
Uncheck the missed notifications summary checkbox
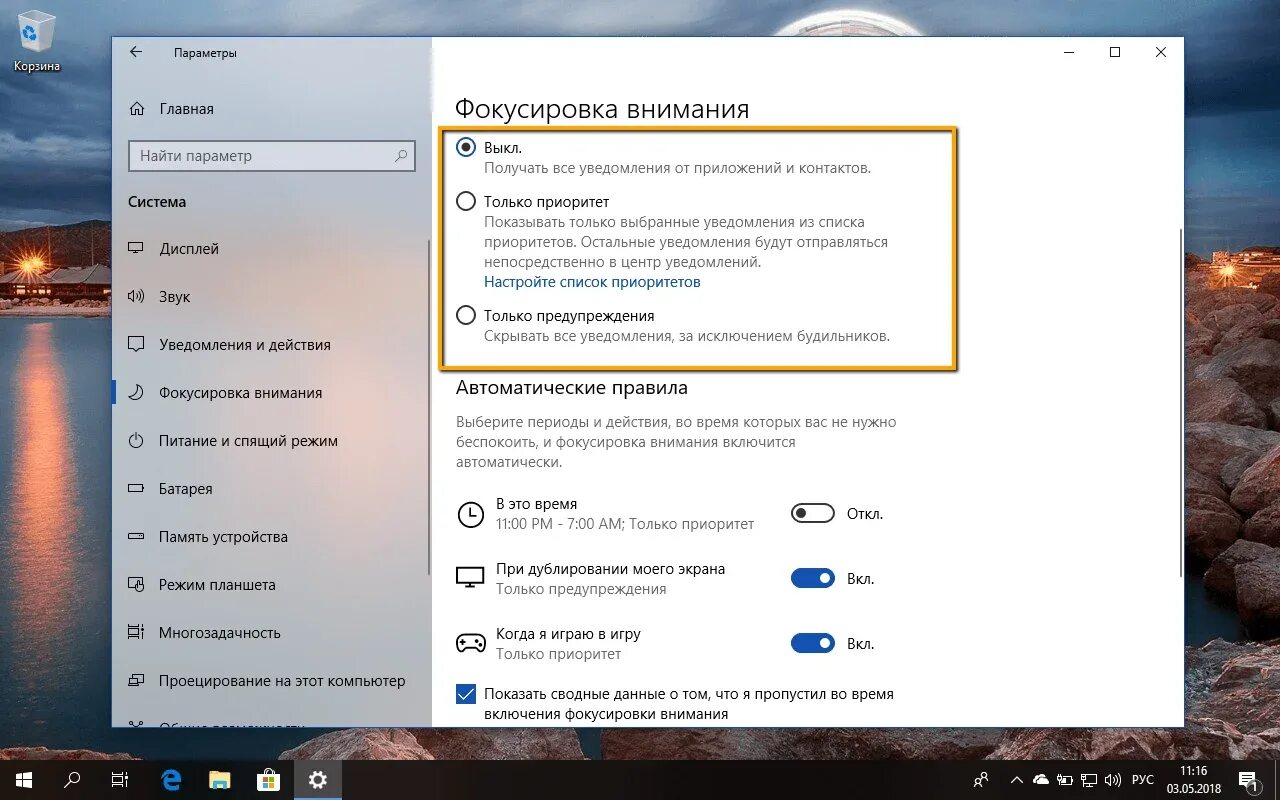click(466, 693)
